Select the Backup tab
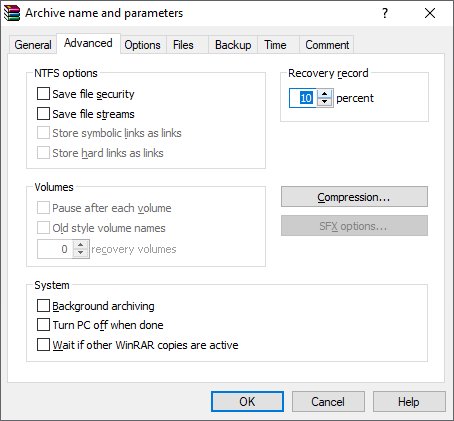The image size is (454, 421). (x=233, y=45)
